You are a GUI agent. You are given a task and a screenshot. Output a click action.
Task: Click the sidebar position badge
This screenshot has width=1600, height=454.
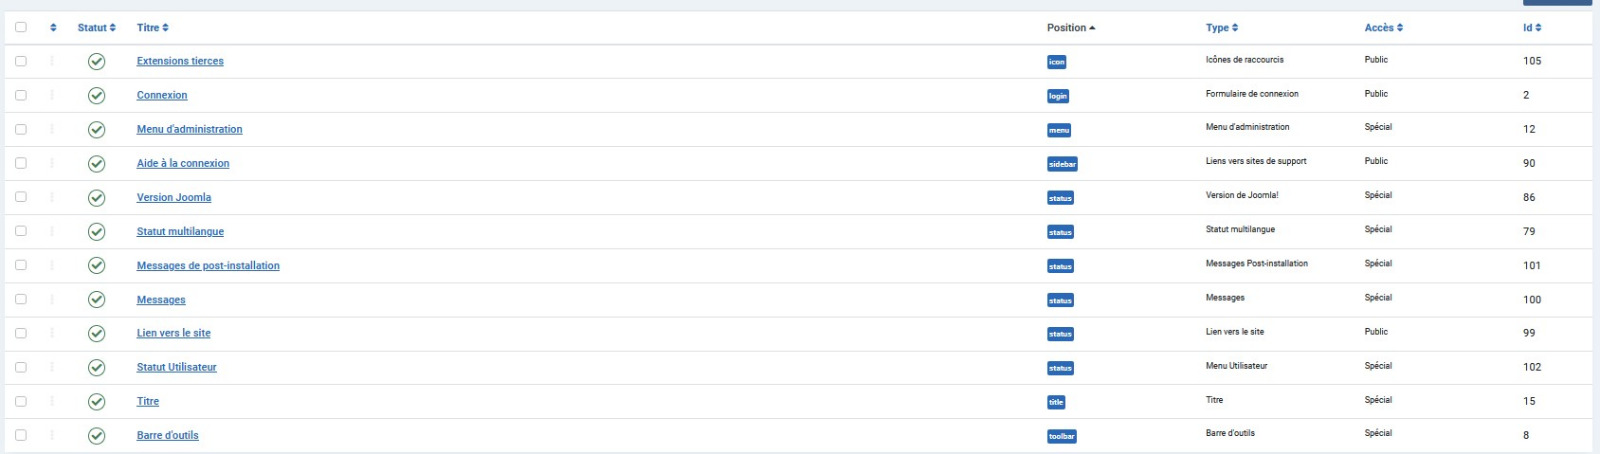pos(1062,164)
